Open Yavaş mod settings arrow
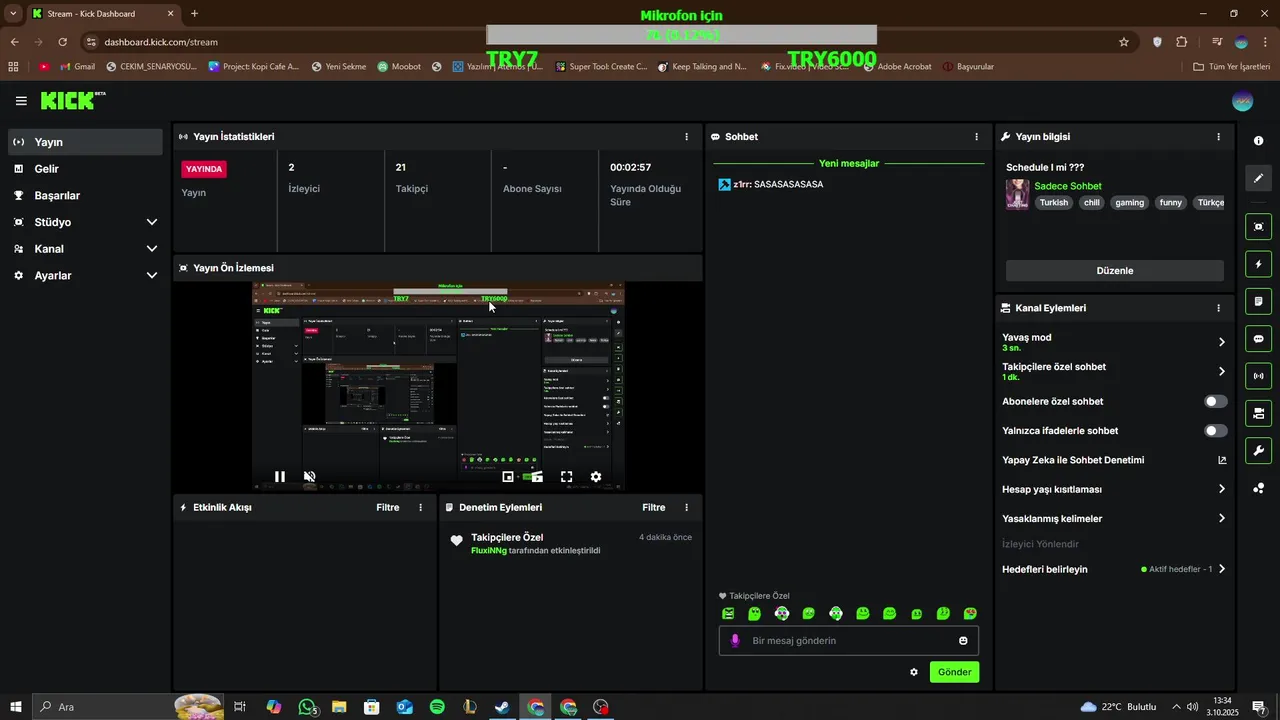Image resolution: width=1280 pixels, height=720 pixels. coord(1222,342)
